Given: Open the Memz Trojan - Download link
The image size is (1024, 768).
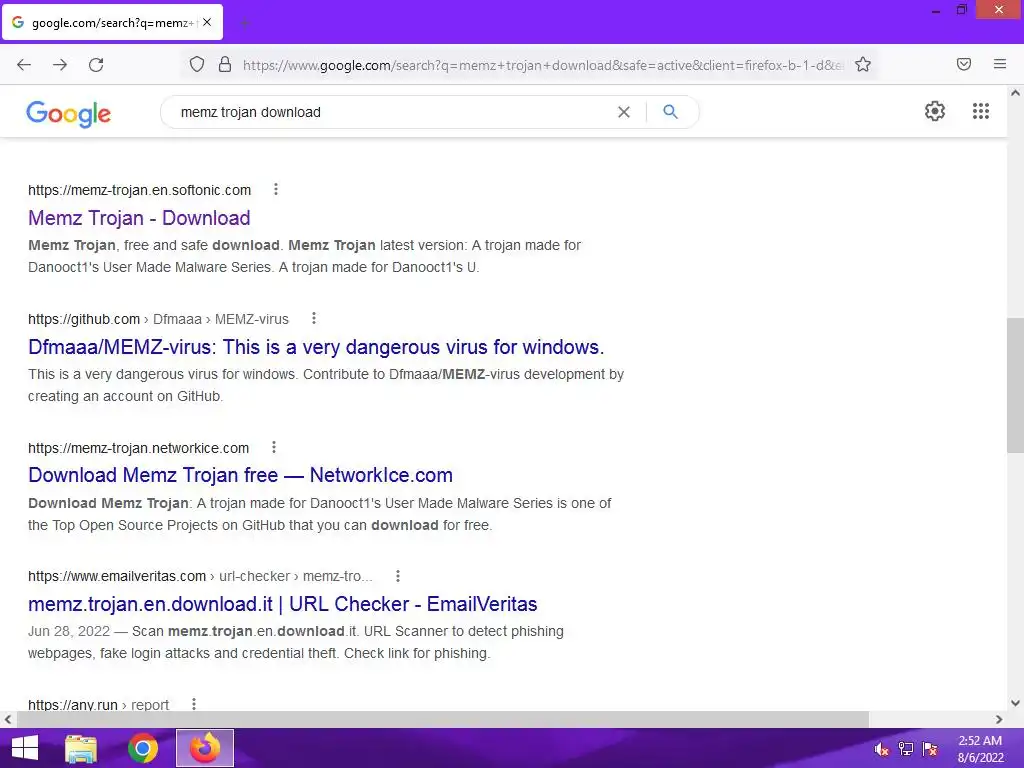Looking at the screenshot, I should [x=139, y=218].
